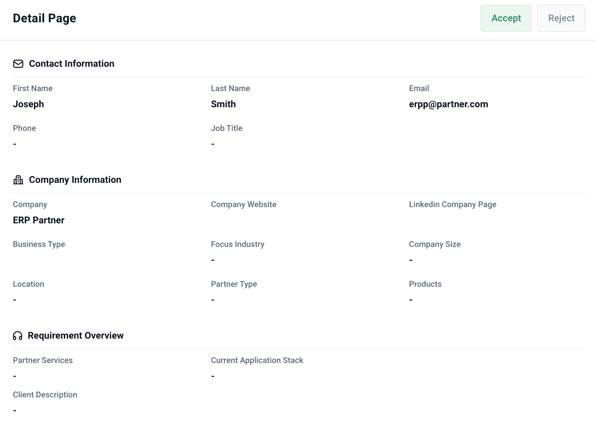The height and width of the screenshot is (421, 595).
Task: Click the Linkedin Company Page label
Action: point(452,205)
